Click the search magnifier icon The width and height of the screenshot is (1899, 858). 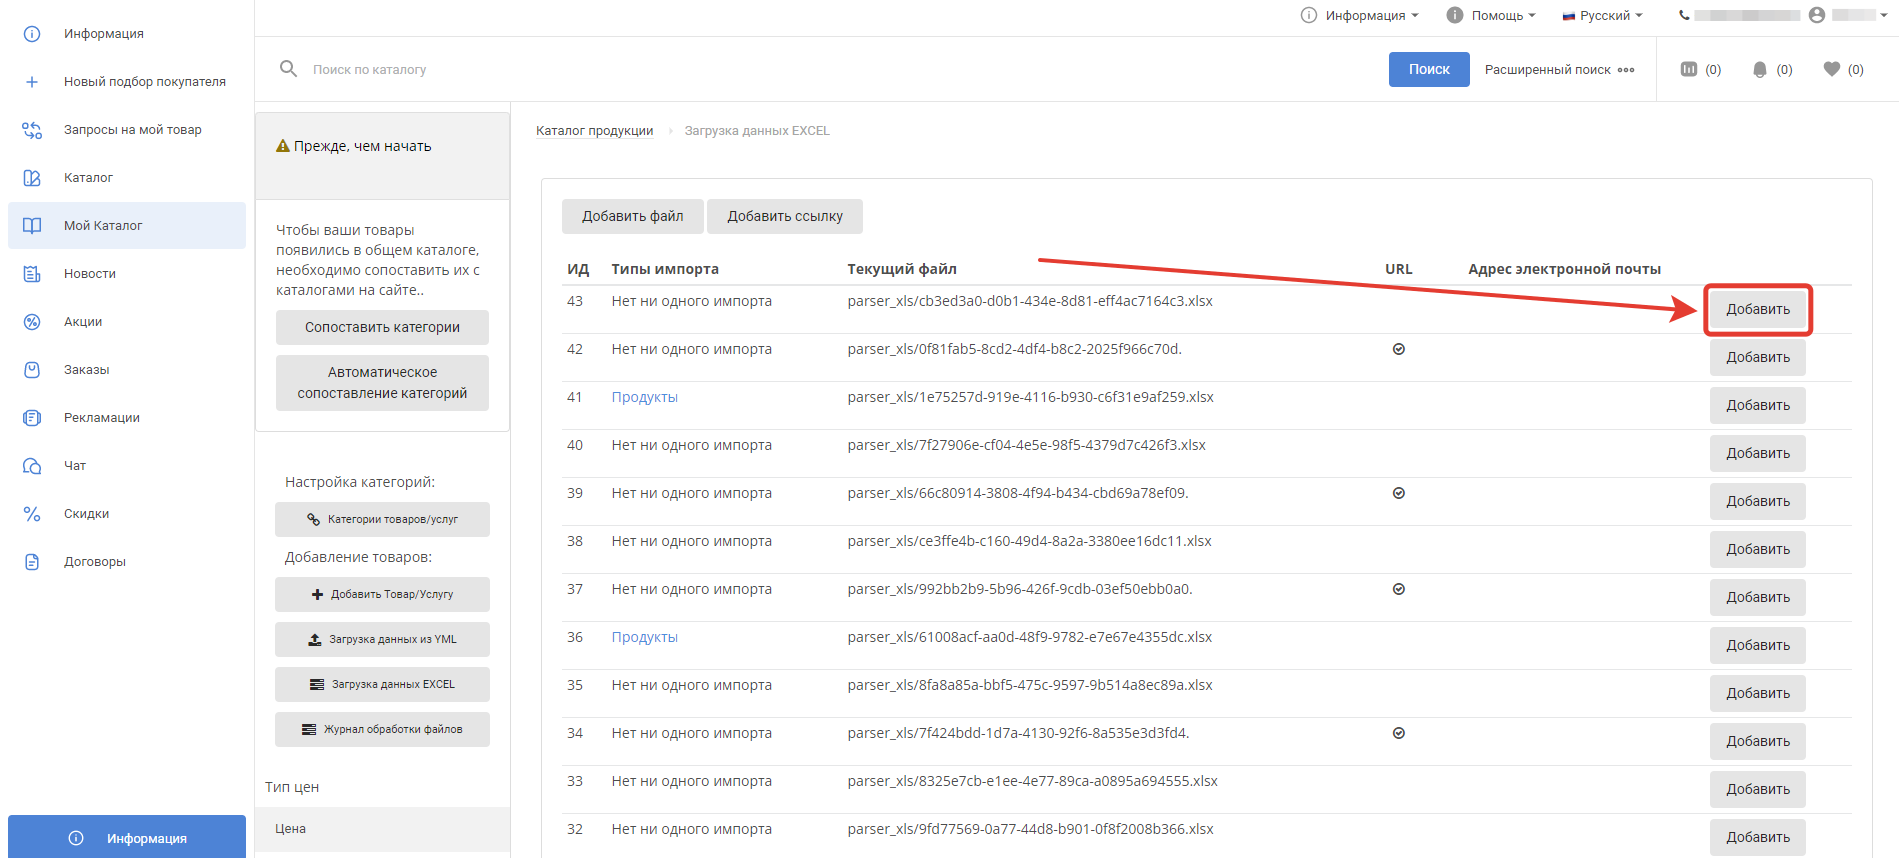click(x=288, y=69)
